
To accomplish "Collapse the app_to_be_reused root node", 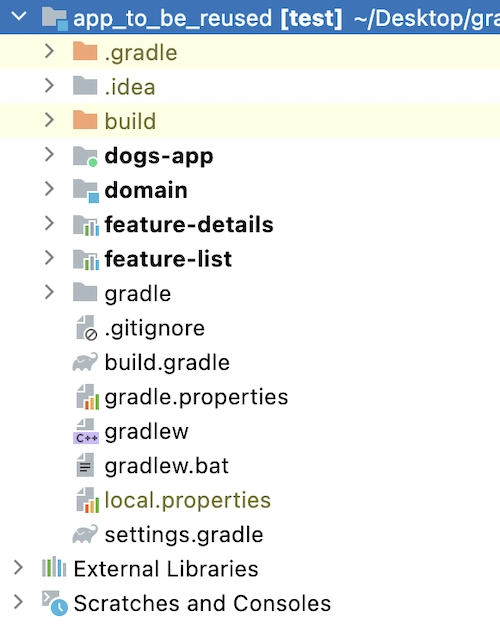I will [19, 16].
